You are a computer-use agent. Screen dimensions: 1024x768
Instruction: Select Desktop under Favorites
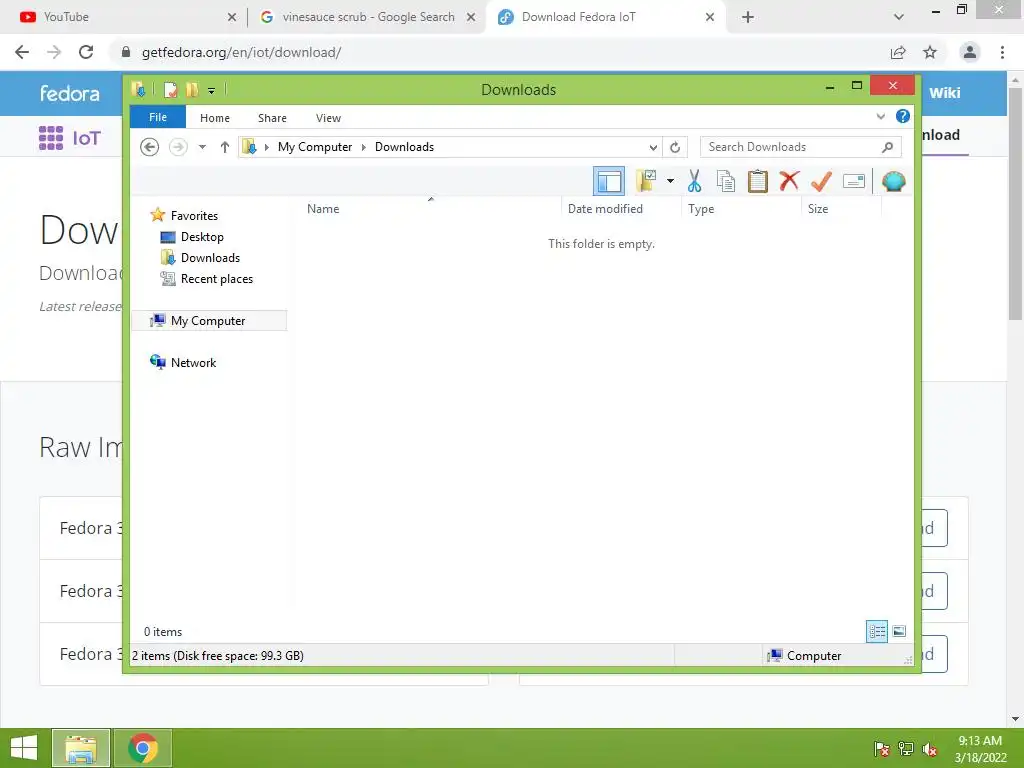[x=202, y=236]
